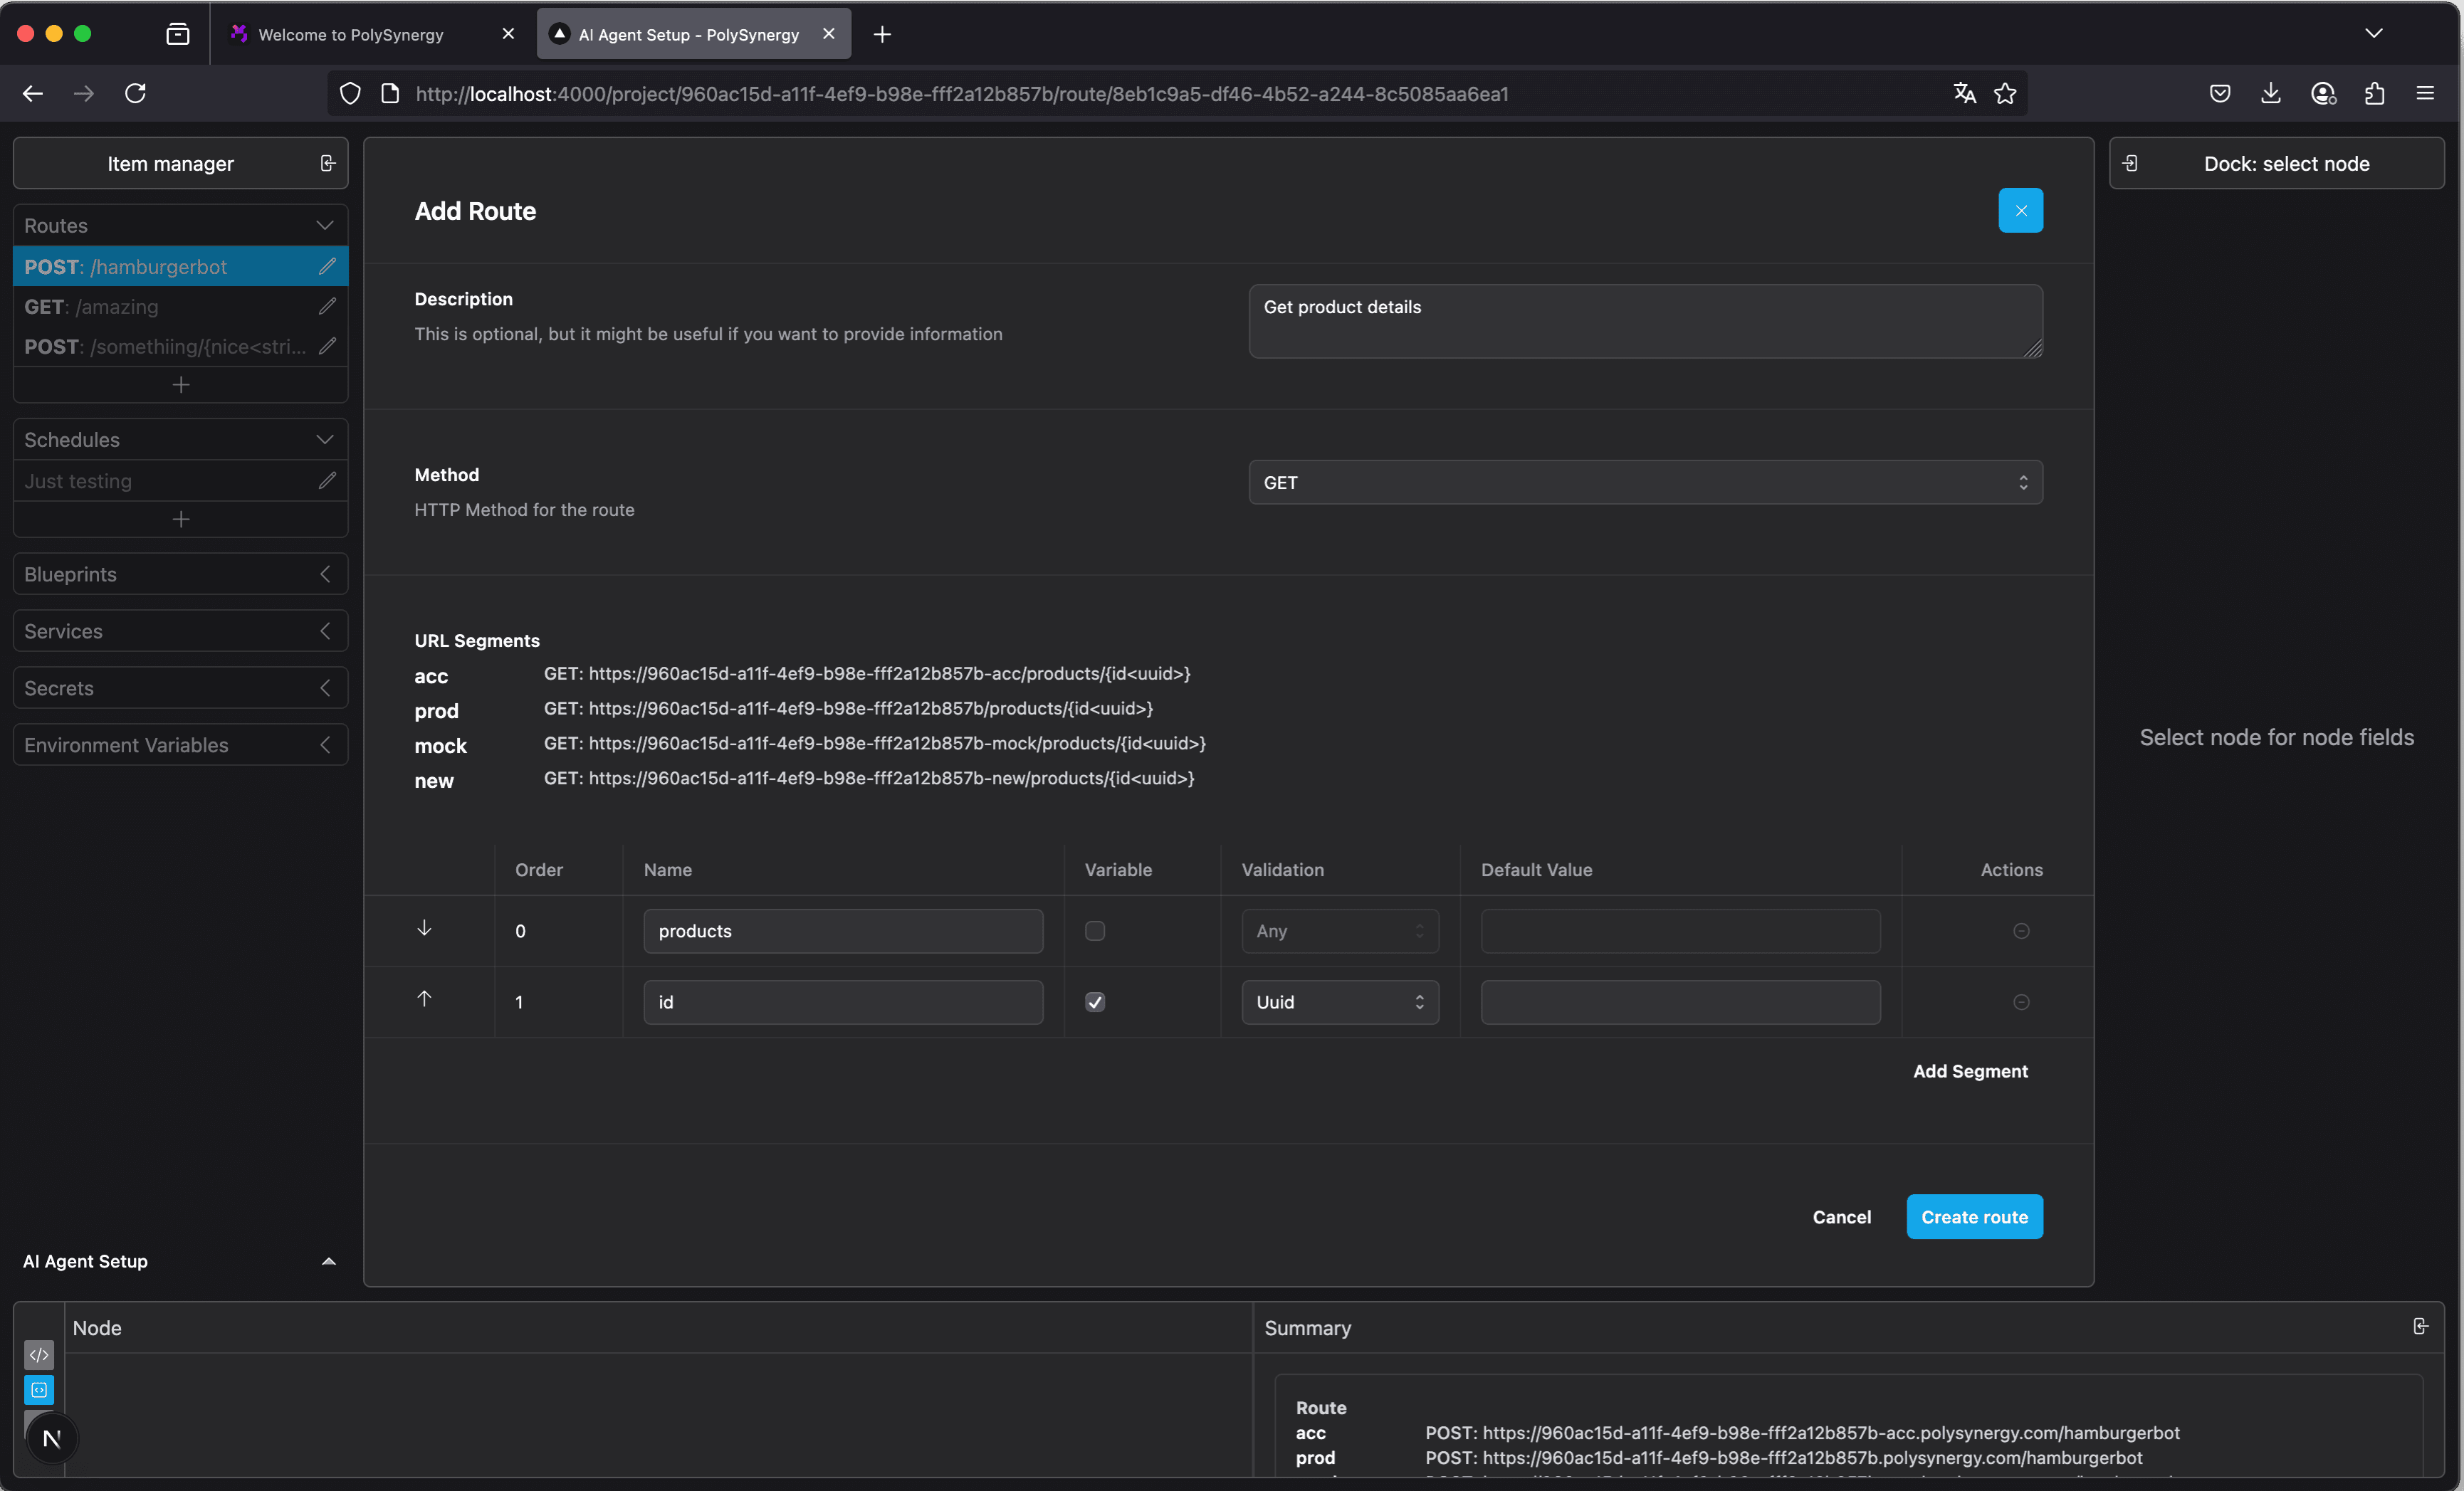This screenshot has width=2464, height=1491.
Task: Open the Firefox account icon
Action: (x=2322, y=94)
